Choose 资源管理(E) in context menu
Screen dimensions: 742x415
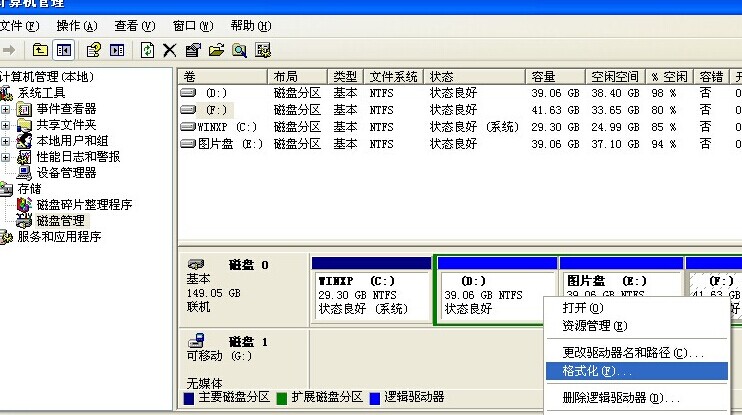click(636, 326)
